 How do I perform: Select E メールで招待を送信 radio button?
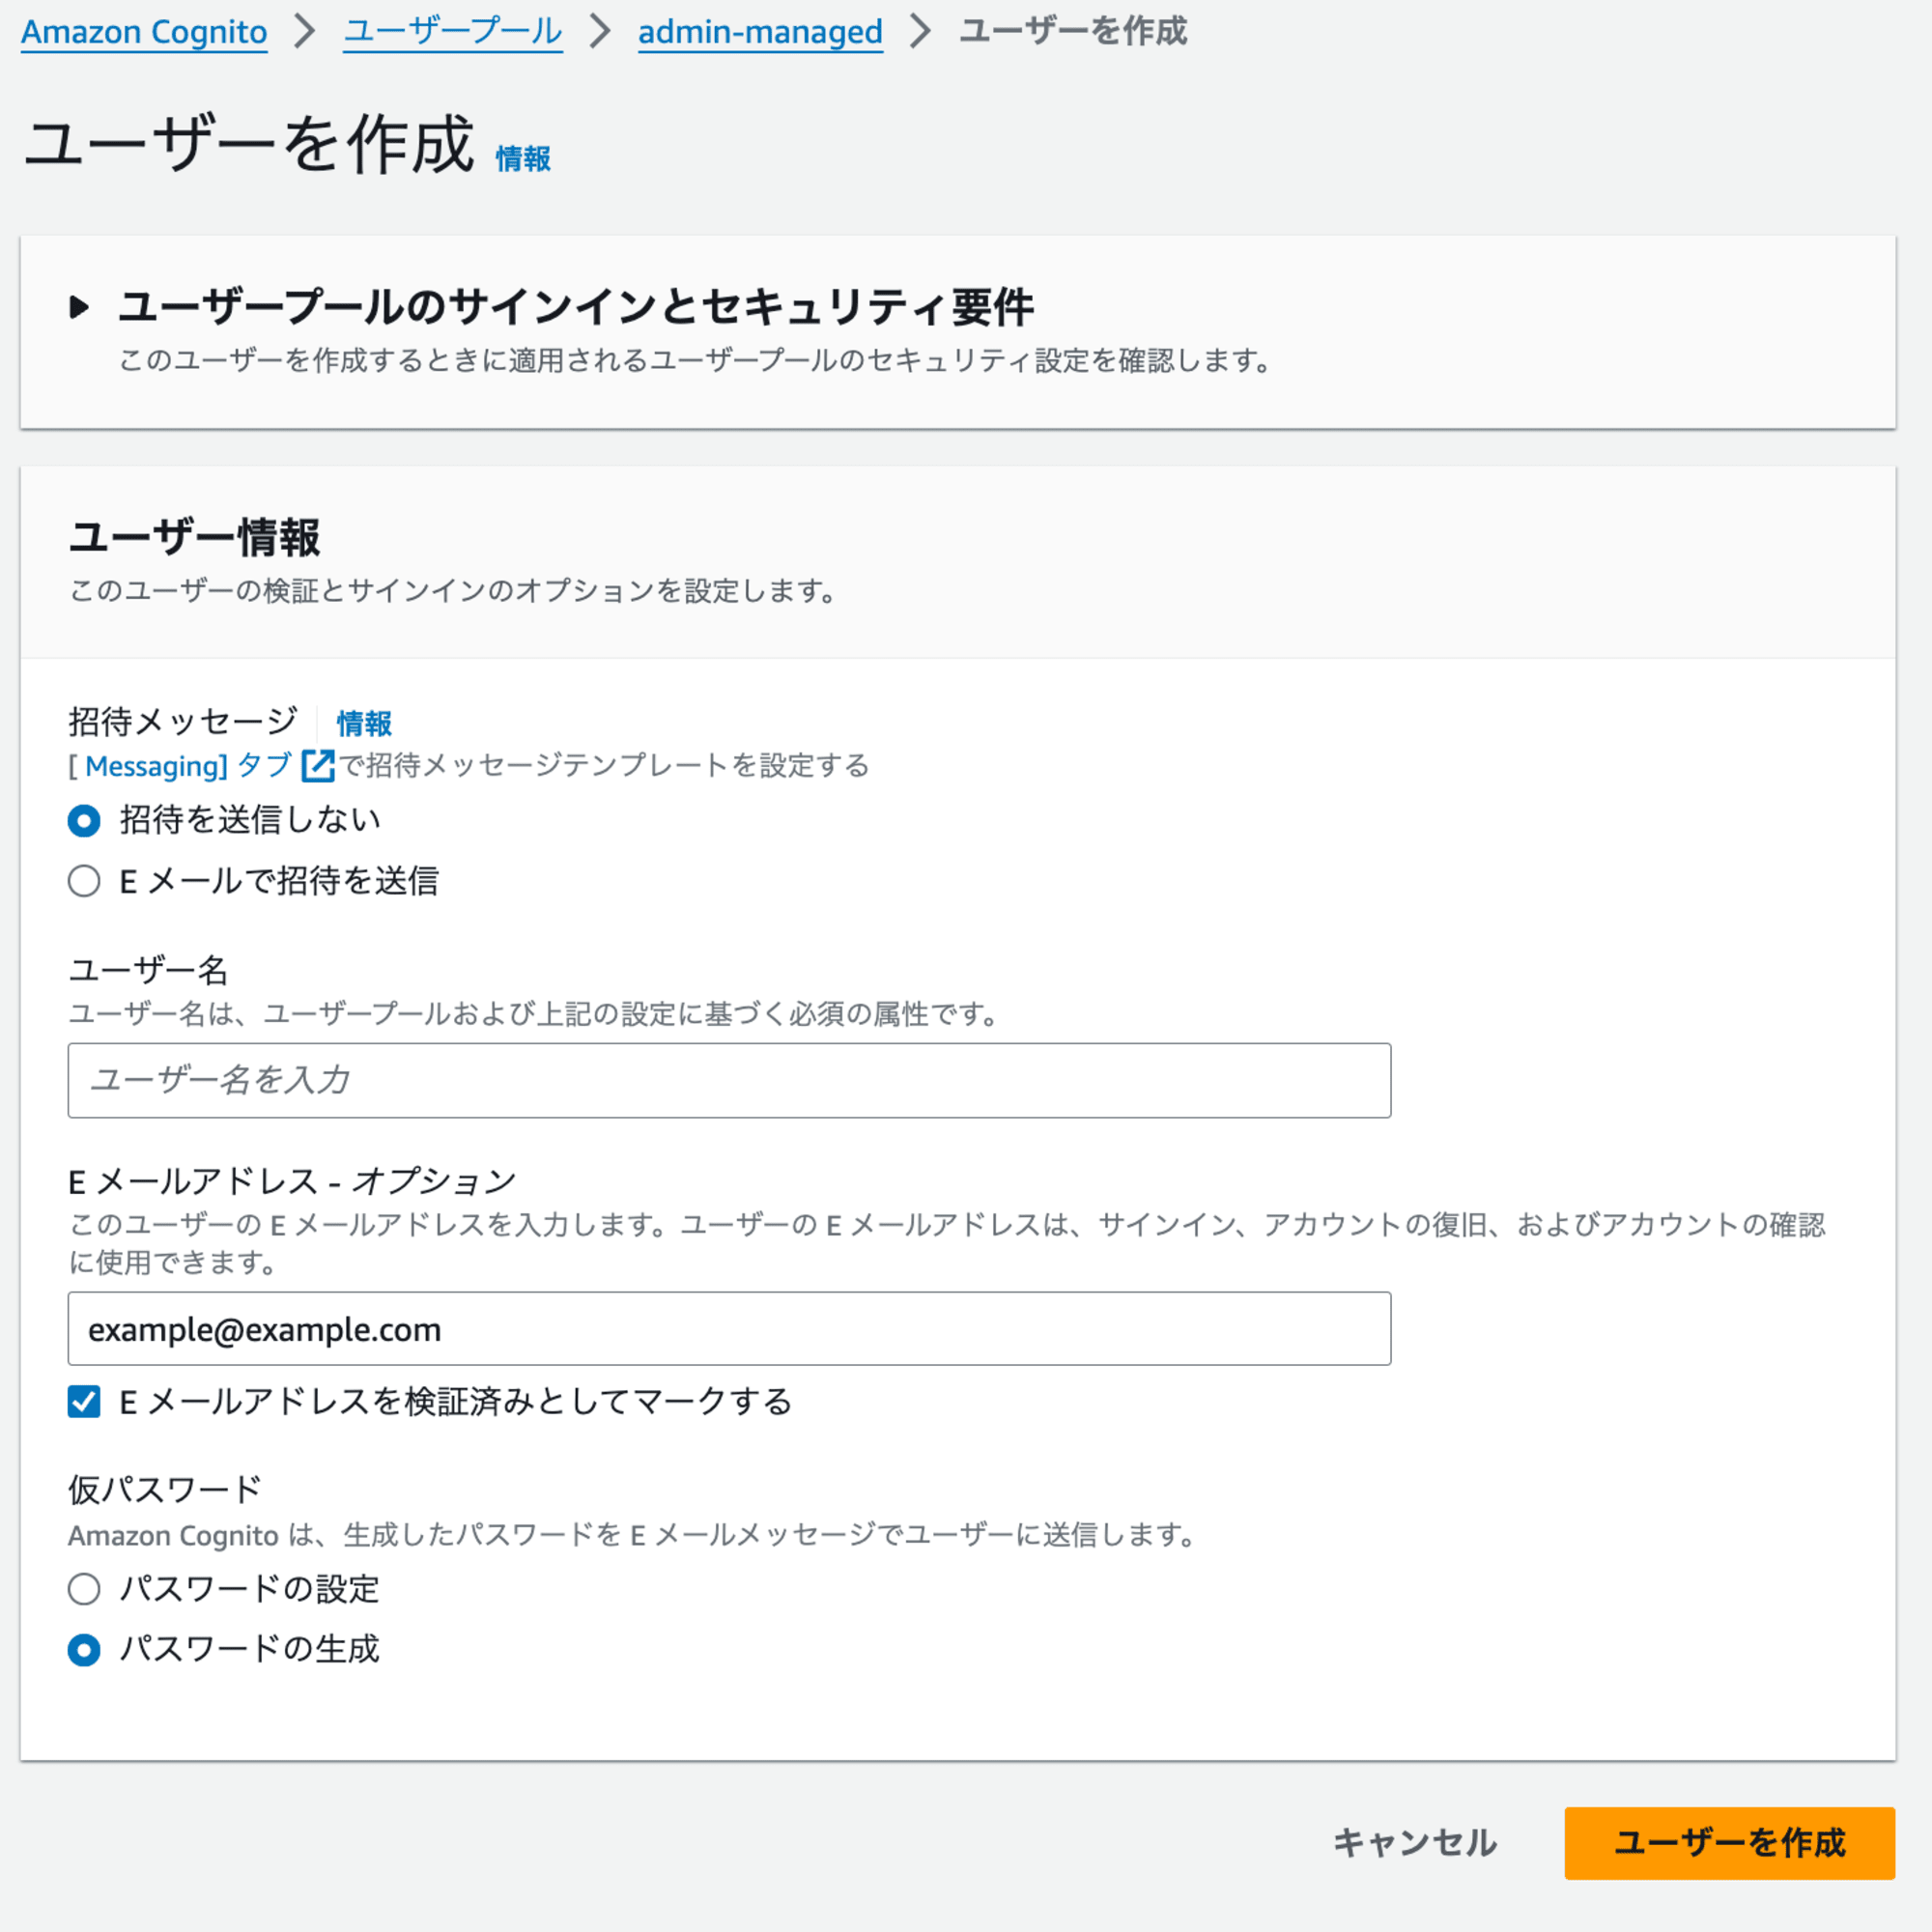[x=84, y=881]
